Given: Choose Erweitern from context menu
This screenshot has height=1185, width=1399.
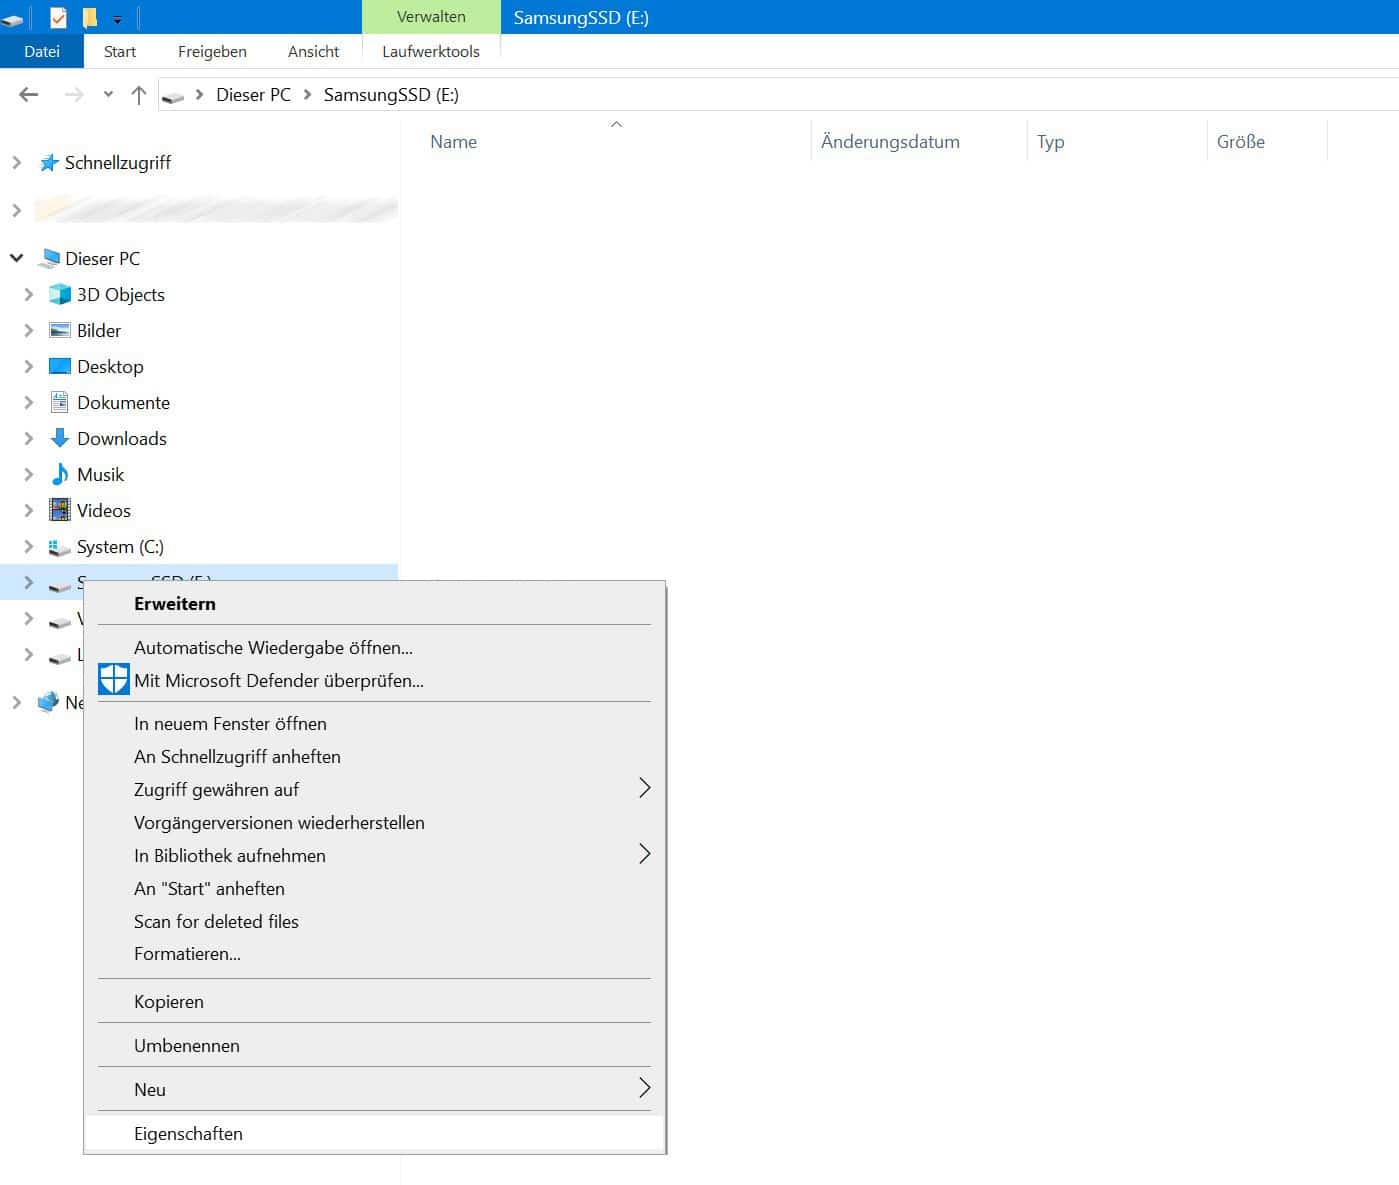Looking at the screenshot, I should coord(375,603).
